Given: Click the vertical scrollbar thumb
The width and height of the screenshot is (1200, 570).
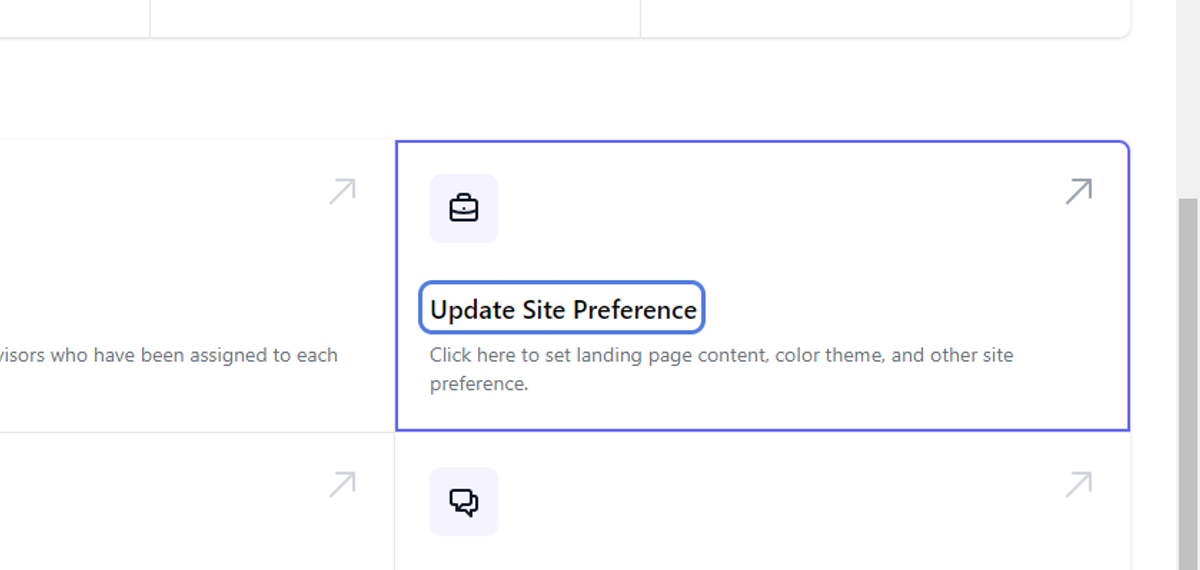Looking at the screenshot, I should click(1189, 384).
